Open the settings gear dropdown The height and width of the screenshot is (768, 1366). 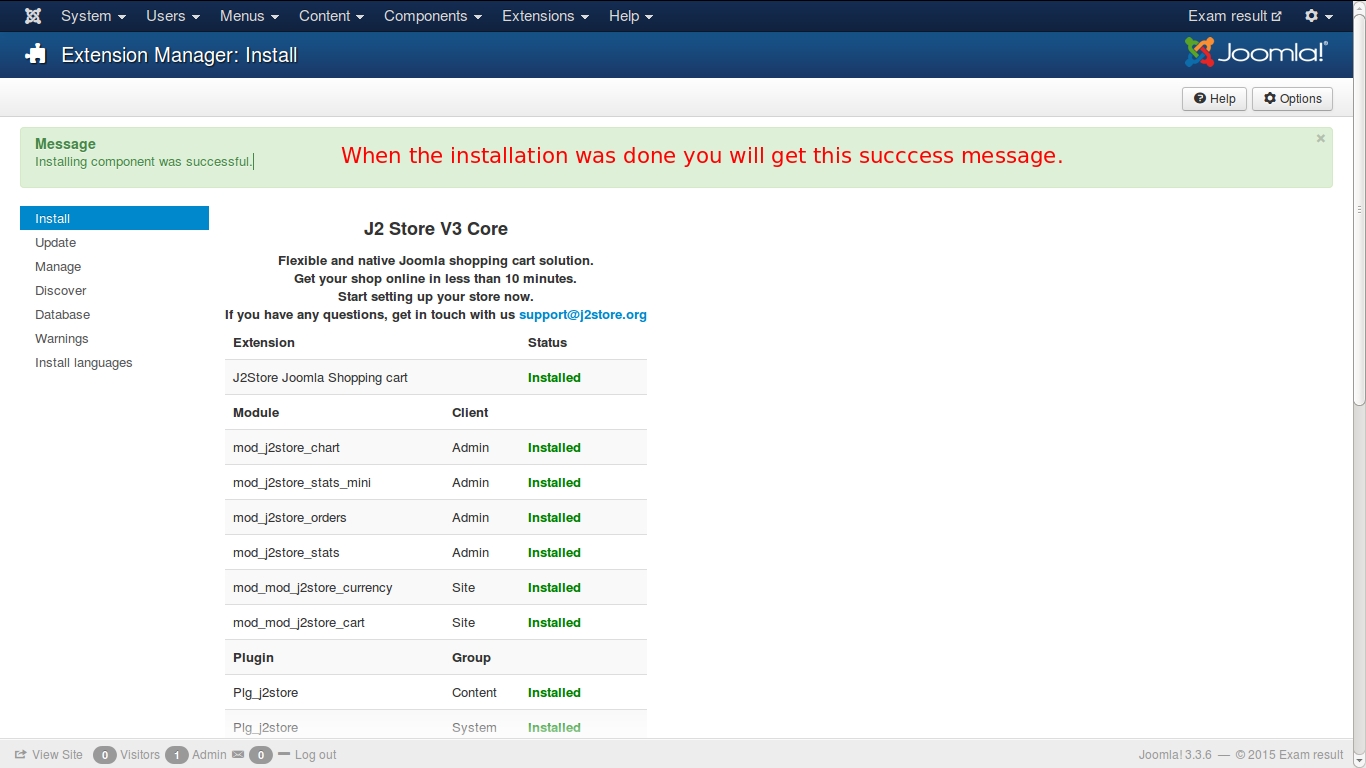pos(1318,16)
